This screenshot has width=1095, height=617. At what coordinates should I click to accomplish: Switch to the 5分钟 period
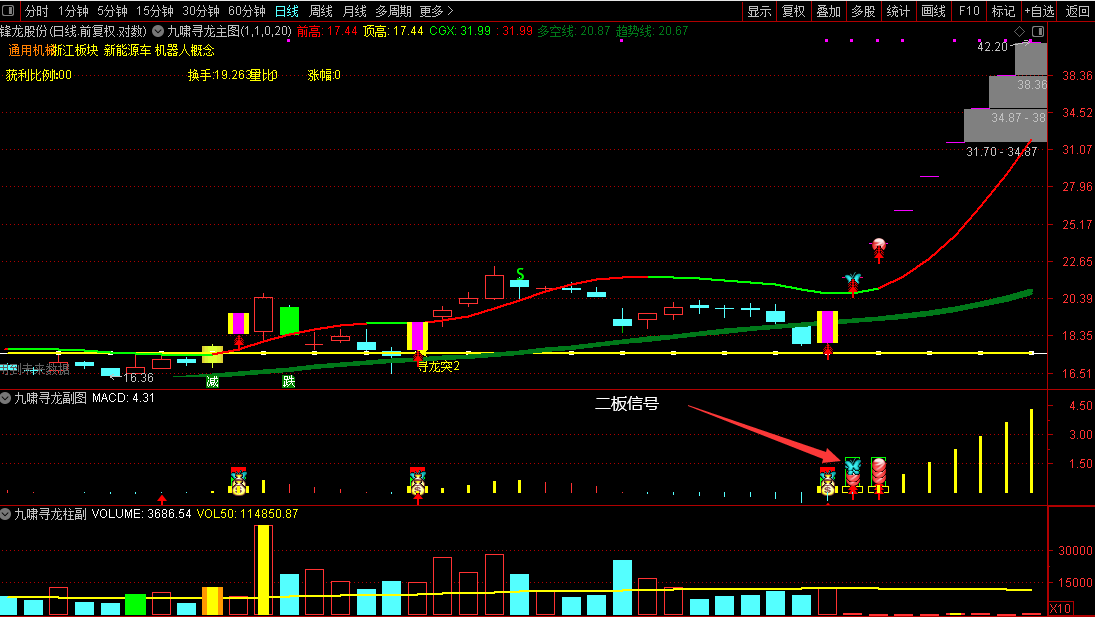click(112, 11)
